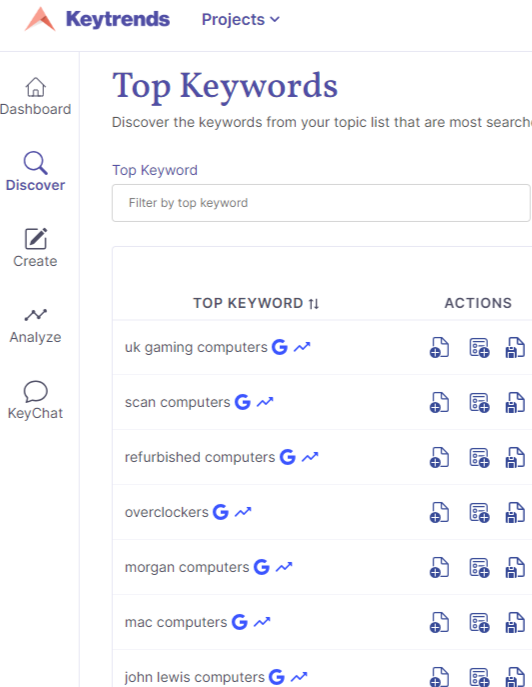This screenshot has height=687, width=532.
Task: Click save icon for mac computers
Action: [515, 623]
